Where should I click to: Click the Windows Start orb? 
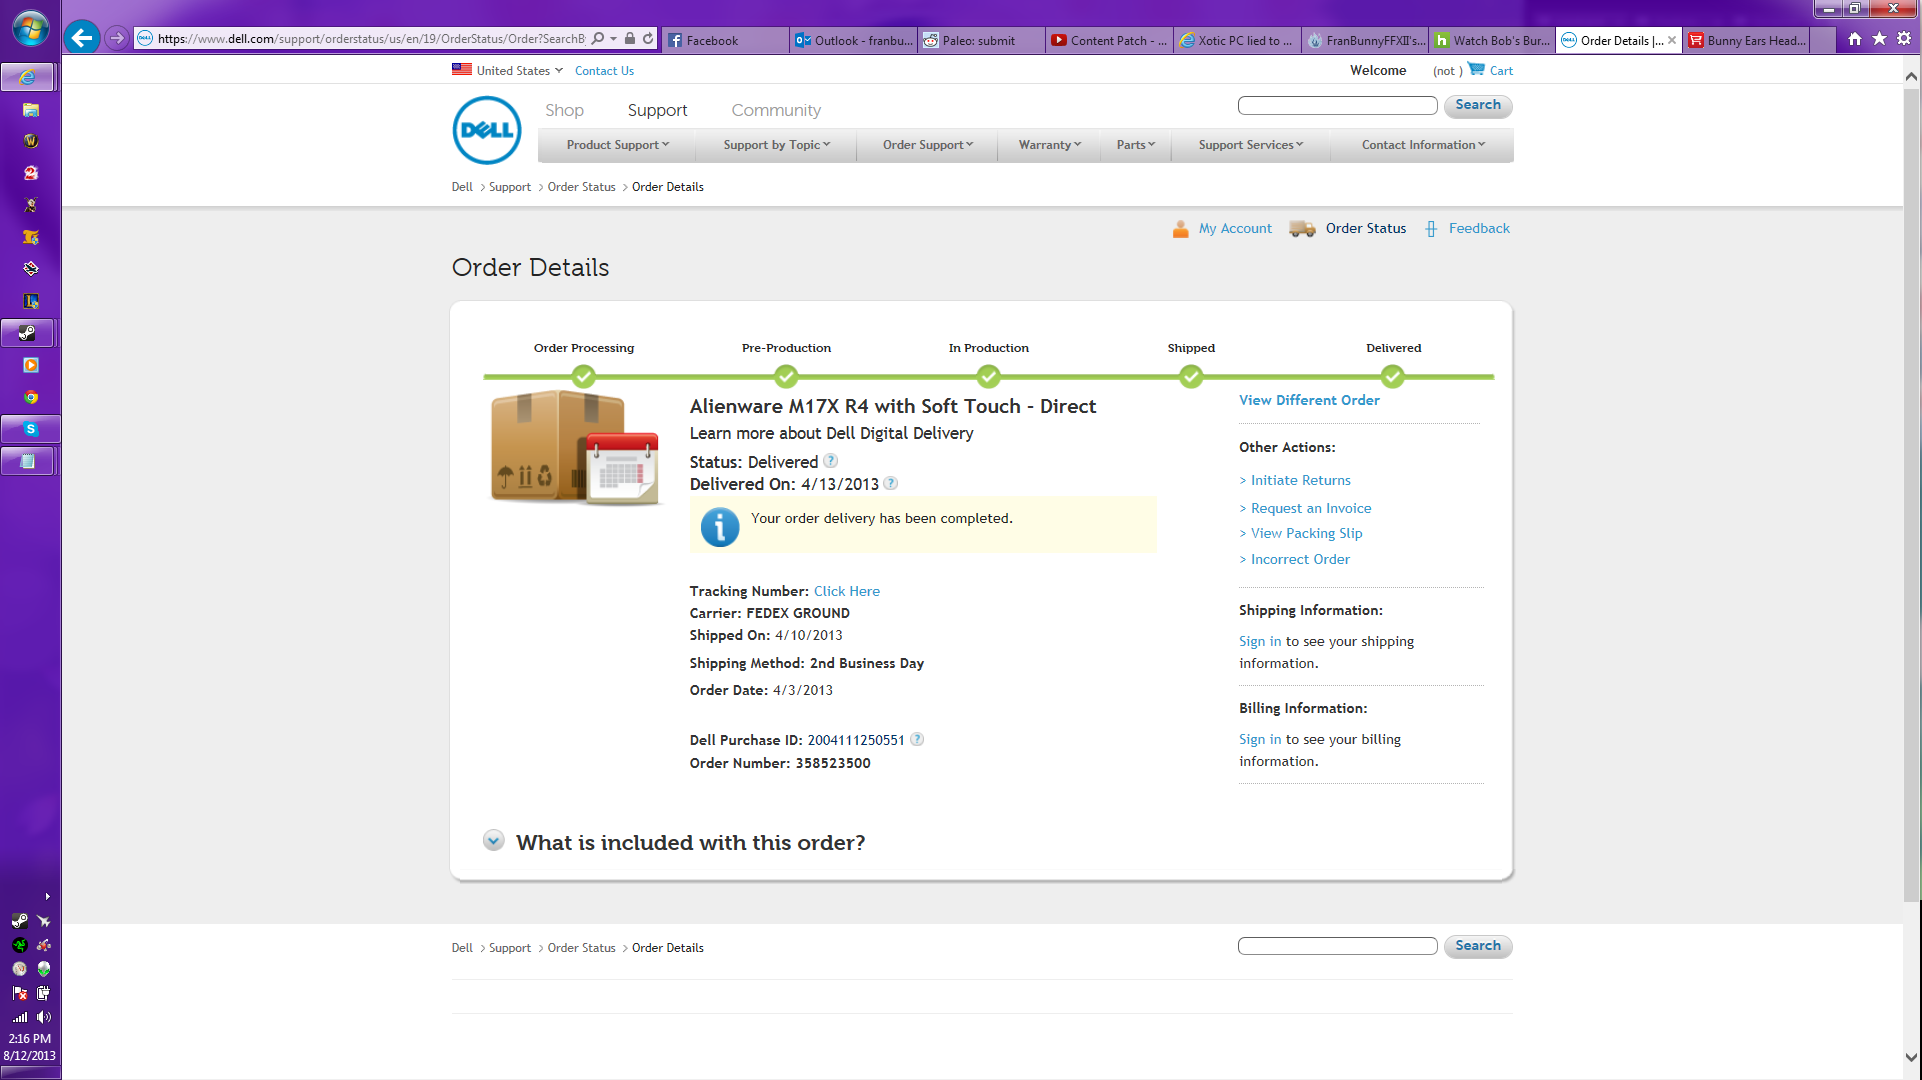click(30, 29)
